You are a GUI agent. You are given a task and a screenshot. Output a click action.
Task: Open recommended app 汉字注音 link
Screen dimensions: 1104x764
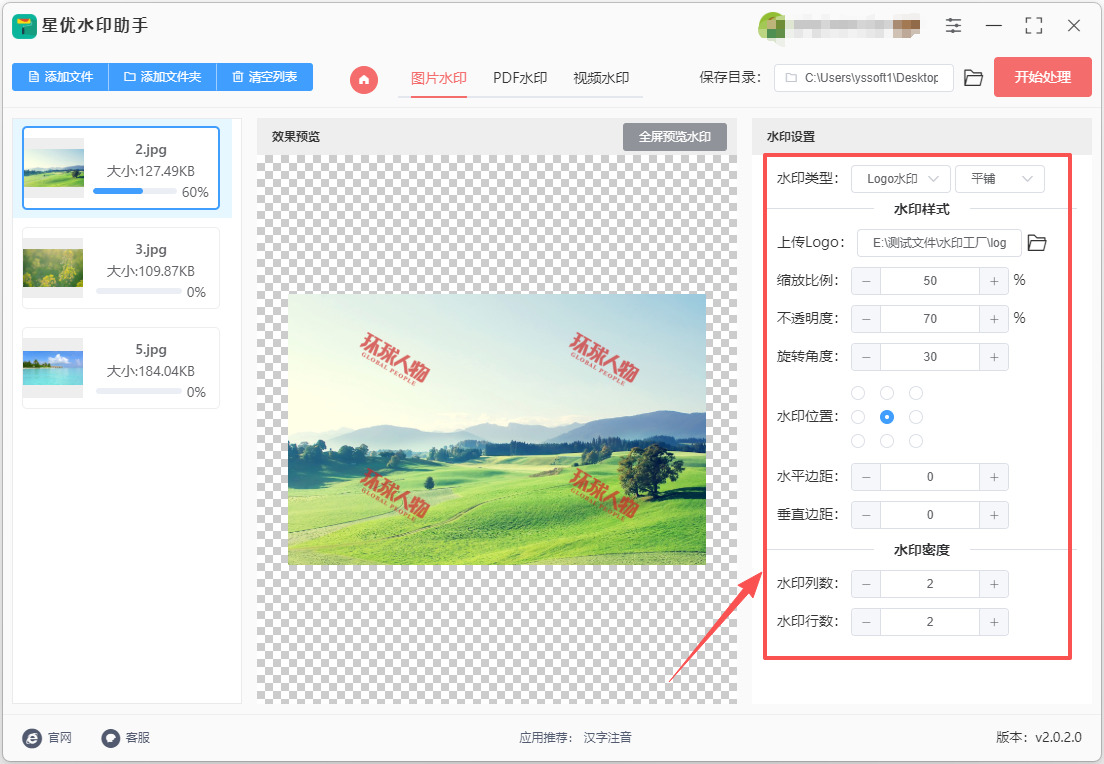tap(607, 737)
